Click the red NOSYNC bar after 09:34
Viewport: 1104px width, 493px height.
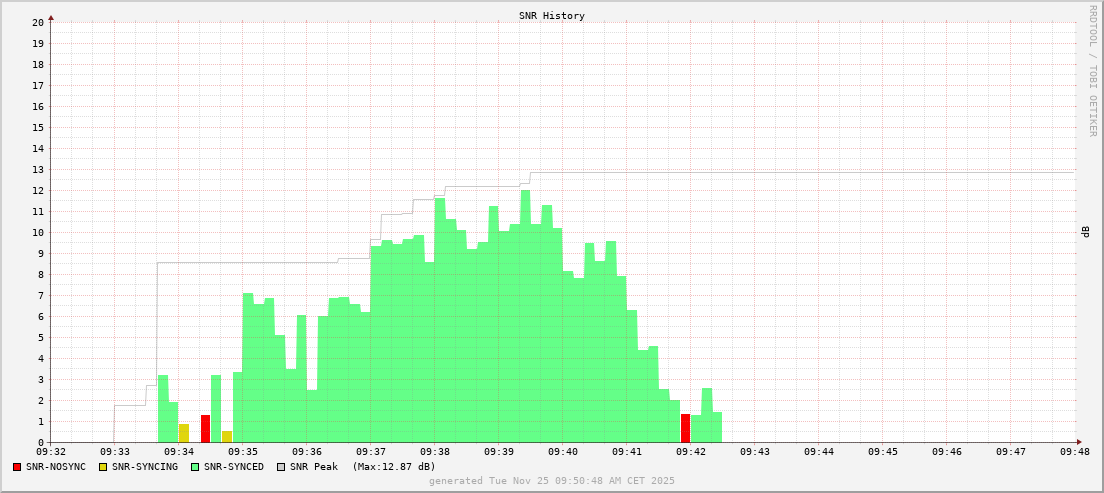pos(205,428)
